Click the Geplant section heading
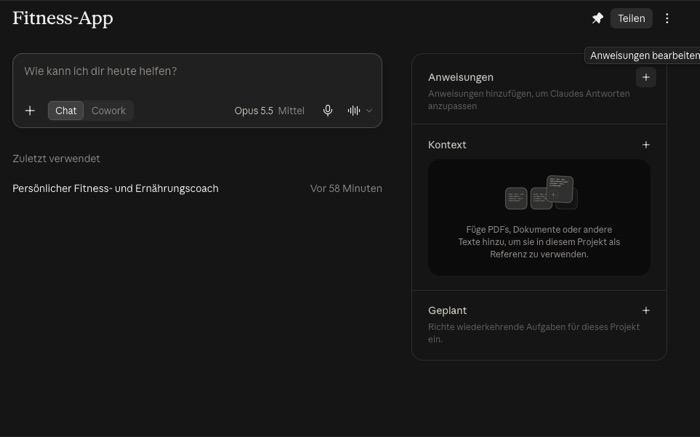Screen dimensions: 700x437 (x=447, y=310)
